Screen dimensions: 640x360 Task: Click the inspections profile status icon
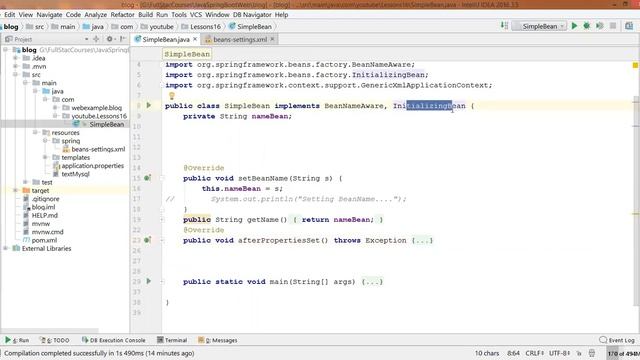[592, 353]
